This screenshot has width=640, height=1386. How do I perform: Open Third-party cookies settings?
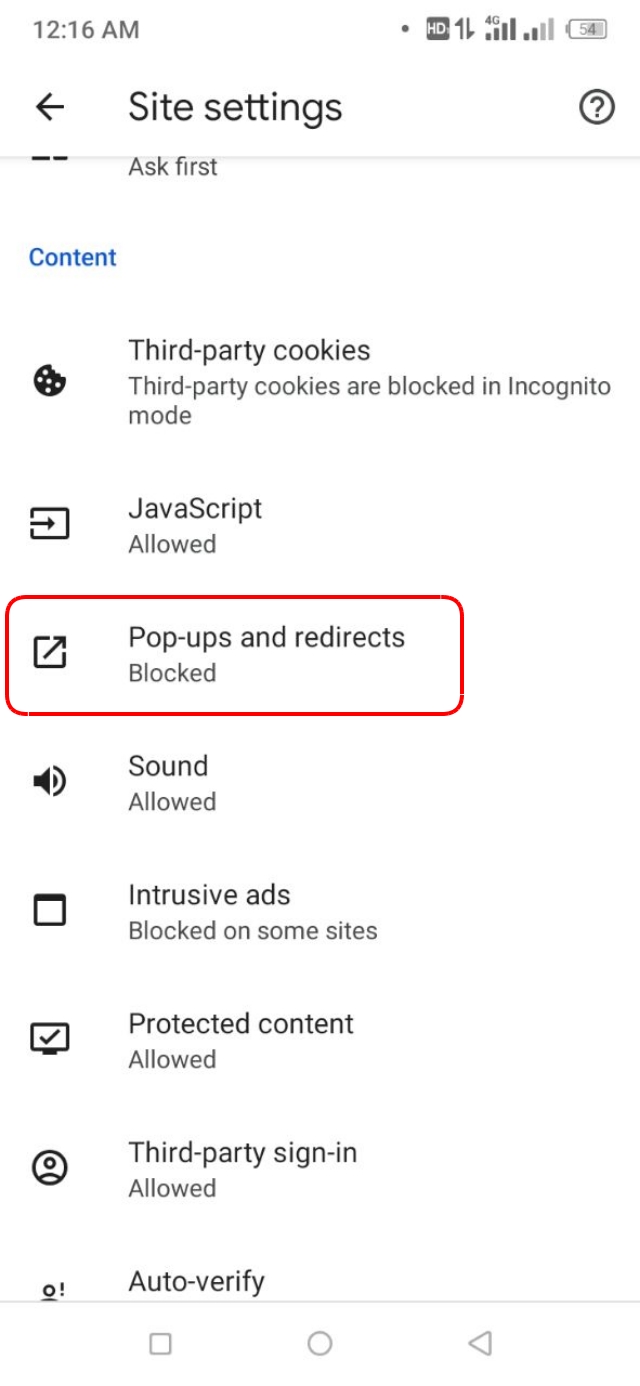pos(300,380)
